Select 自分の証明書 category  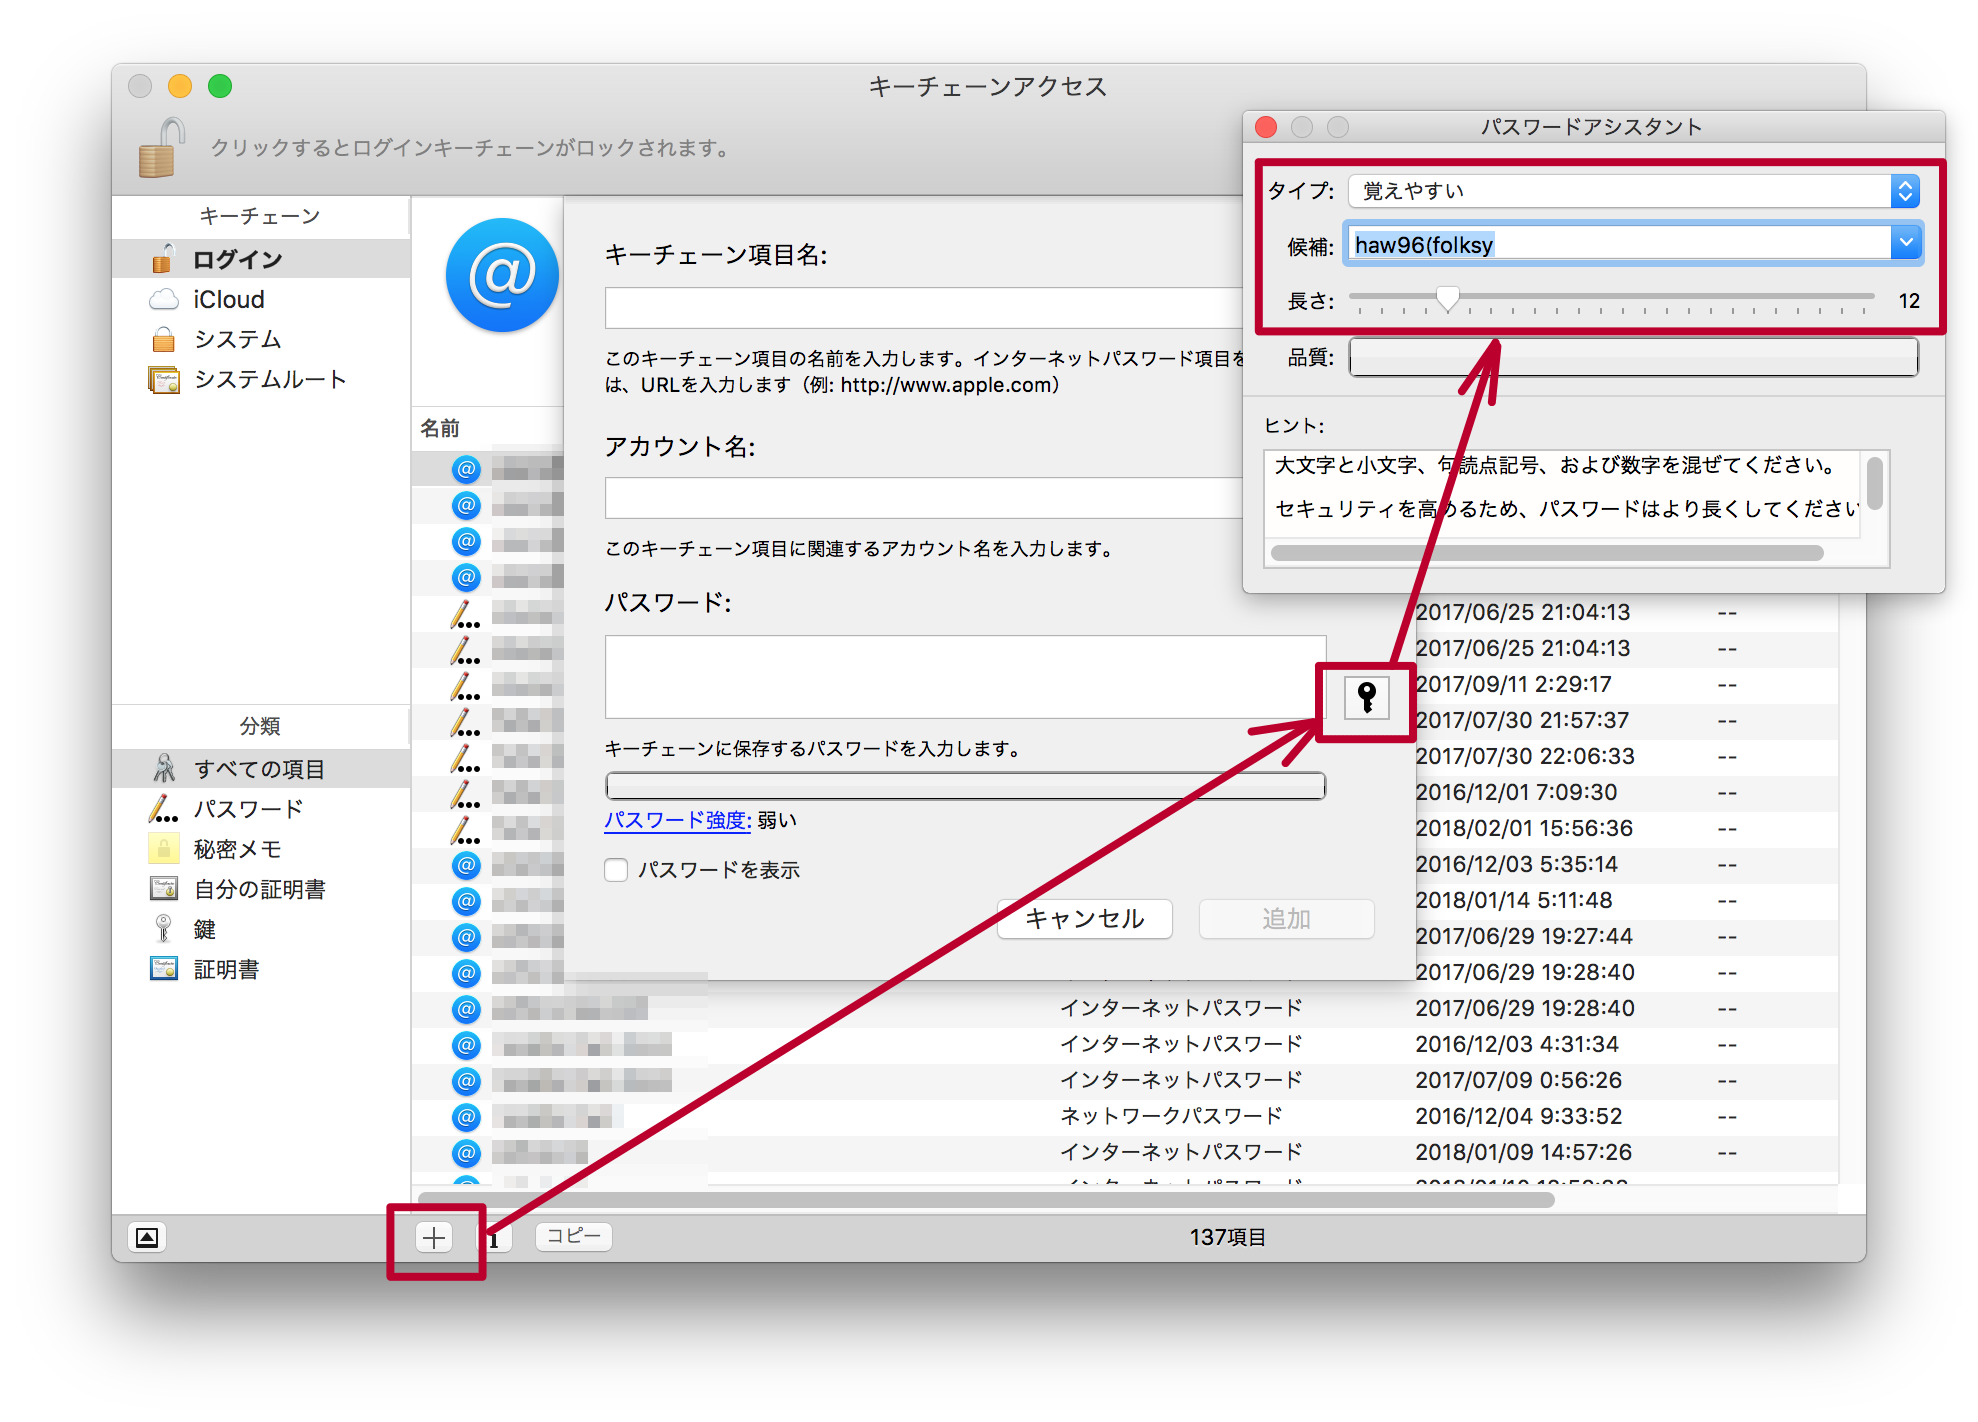[x=259, y=889]
